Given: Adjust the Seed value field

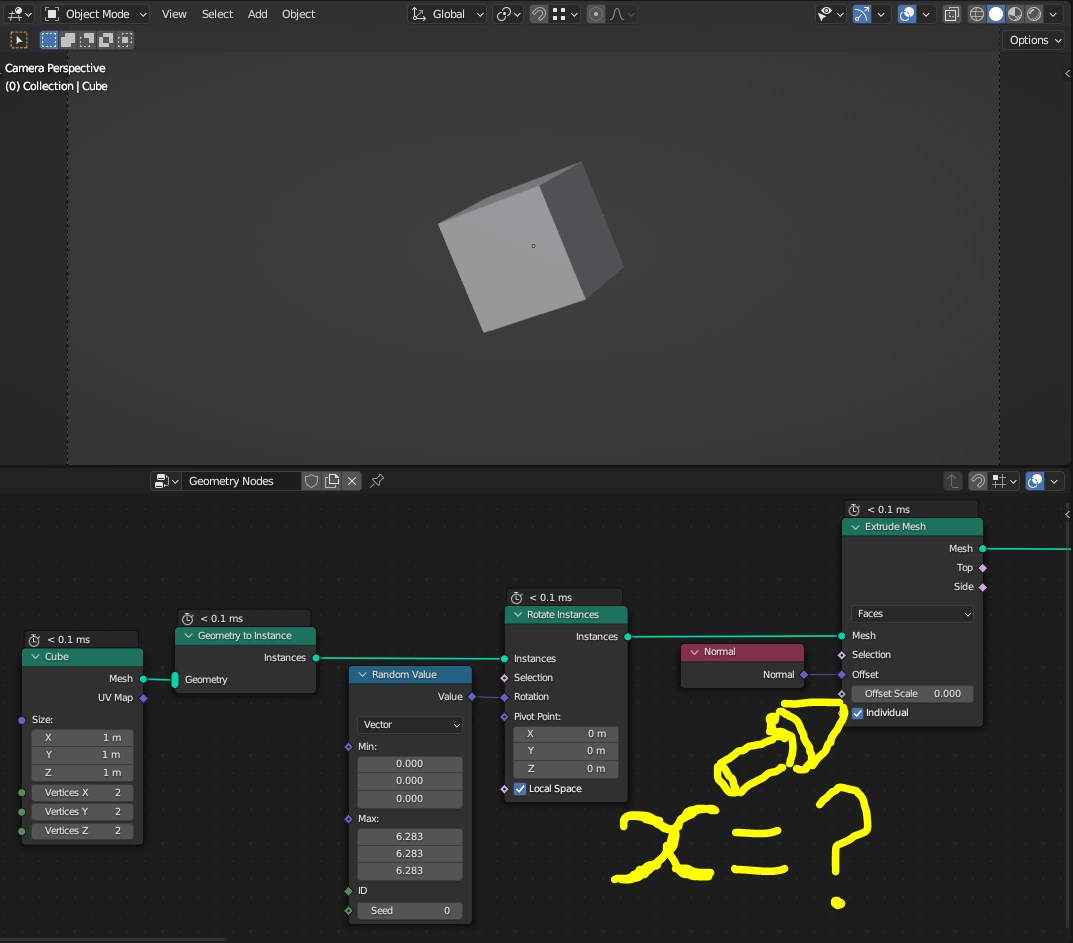Looking at the screenshot, I should point(410,911).
